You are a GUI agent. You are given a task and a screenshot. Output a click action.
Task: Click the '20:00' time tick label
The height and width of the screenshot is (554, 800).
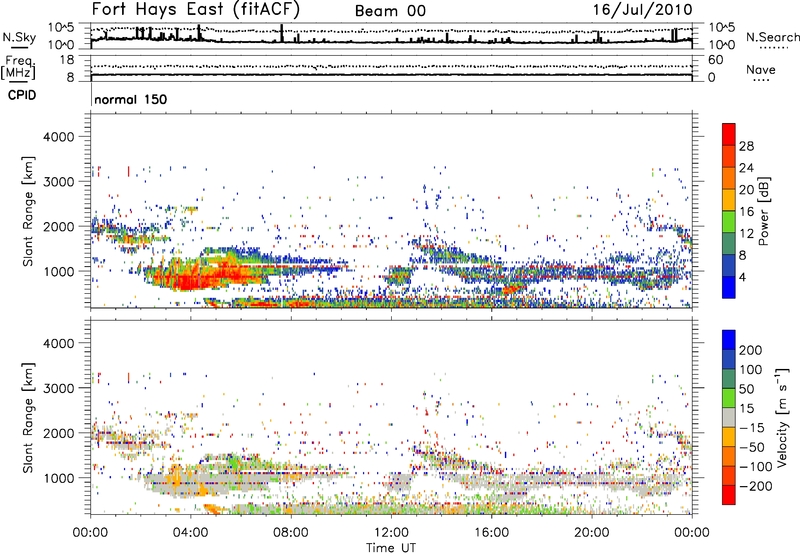(591, 533)
